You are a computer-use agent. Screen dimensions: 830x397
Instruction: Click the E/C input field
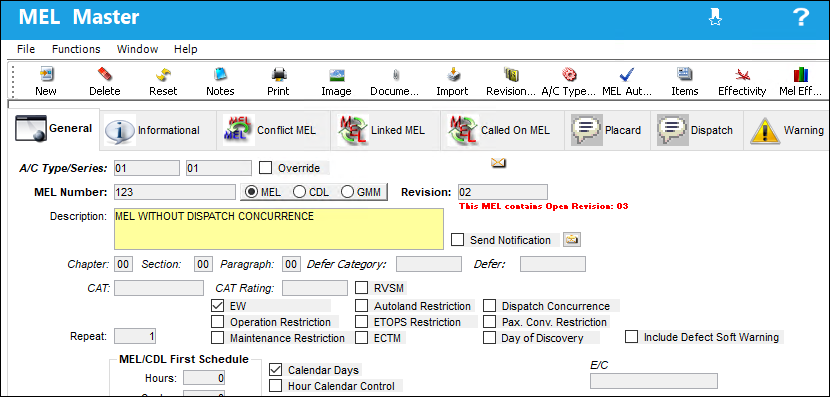pos(654,381)
